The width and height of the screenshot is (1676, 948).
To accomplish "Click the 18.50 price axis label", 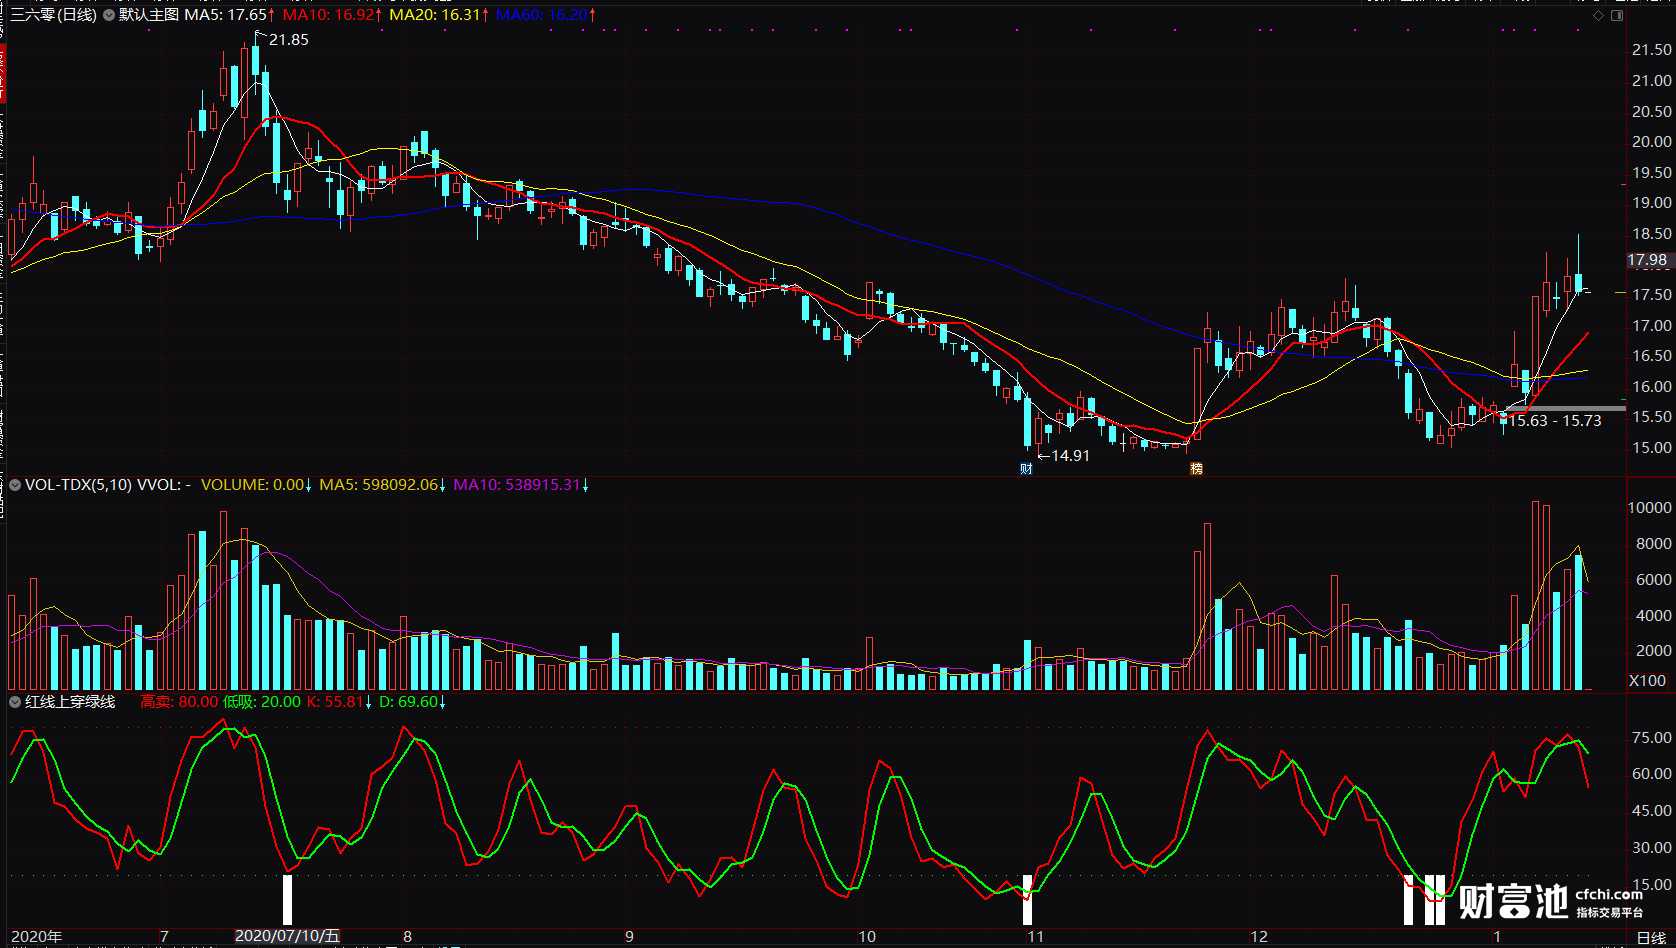I will click(x=1652, y=234).
